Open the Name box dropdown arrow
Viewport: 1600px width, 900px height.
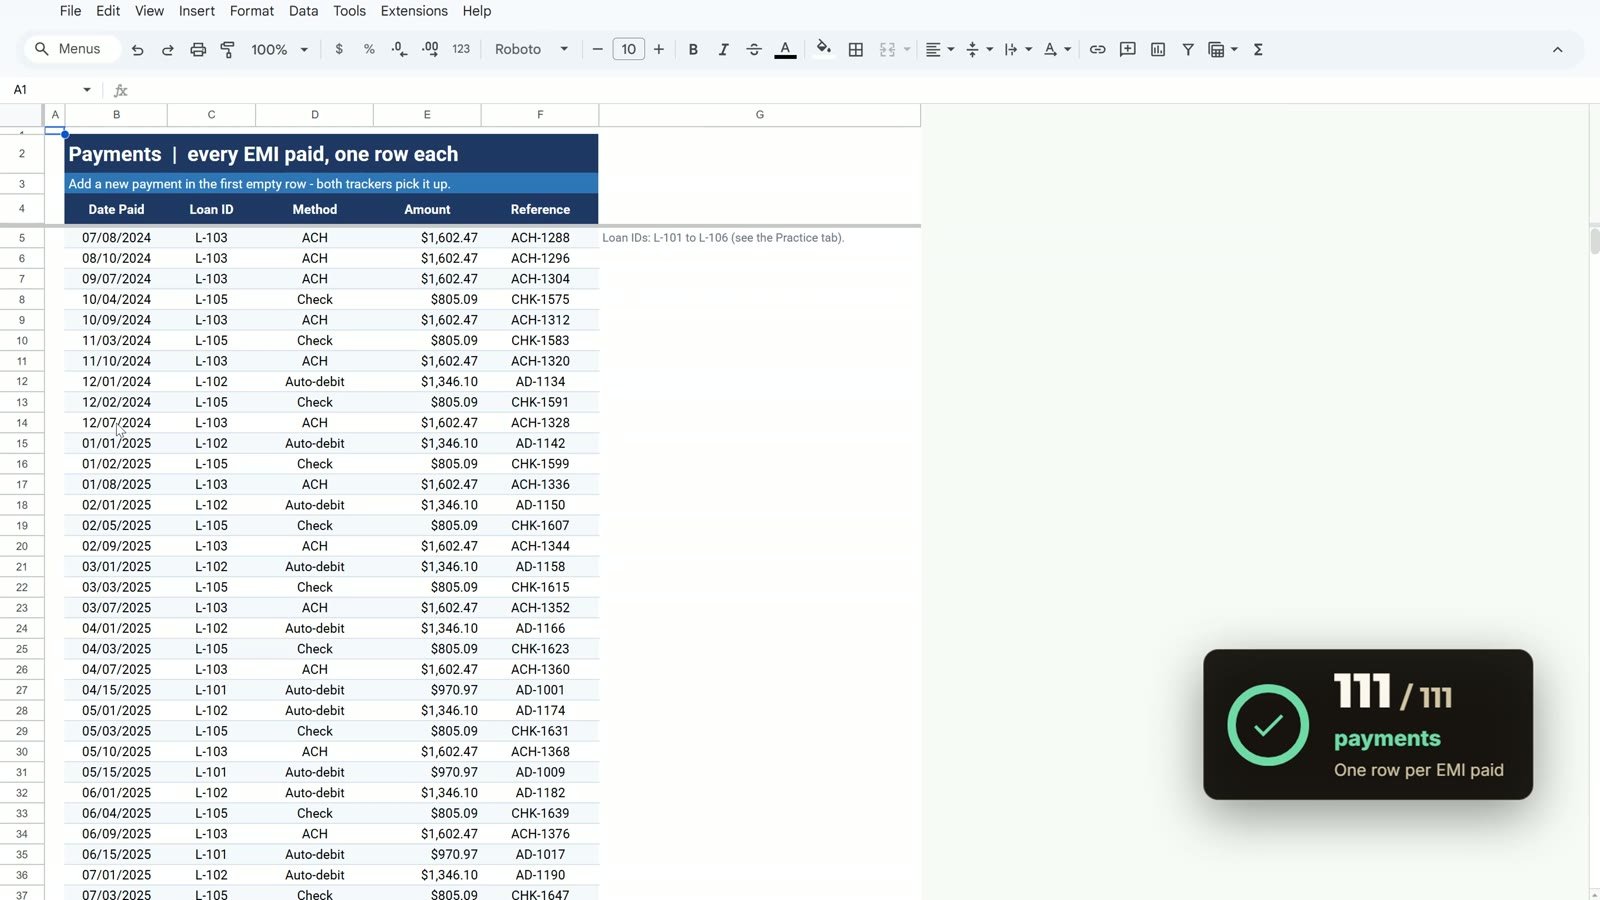pyautogui.click(x=87, y=90)
